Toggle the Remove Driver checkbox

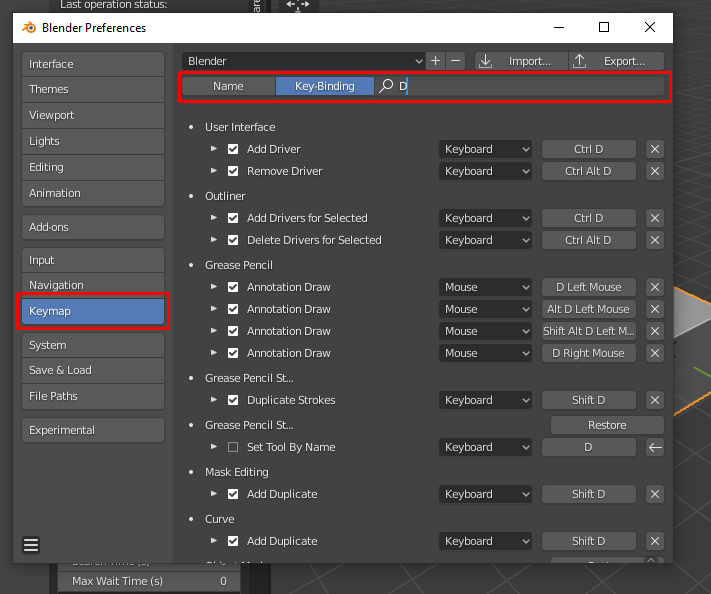(x=233, y=171)
